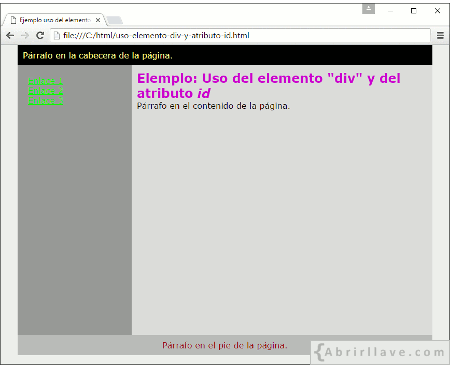453x369 pixels.
Task: Click the address bar URL field
Action: [x=240, y=35]
